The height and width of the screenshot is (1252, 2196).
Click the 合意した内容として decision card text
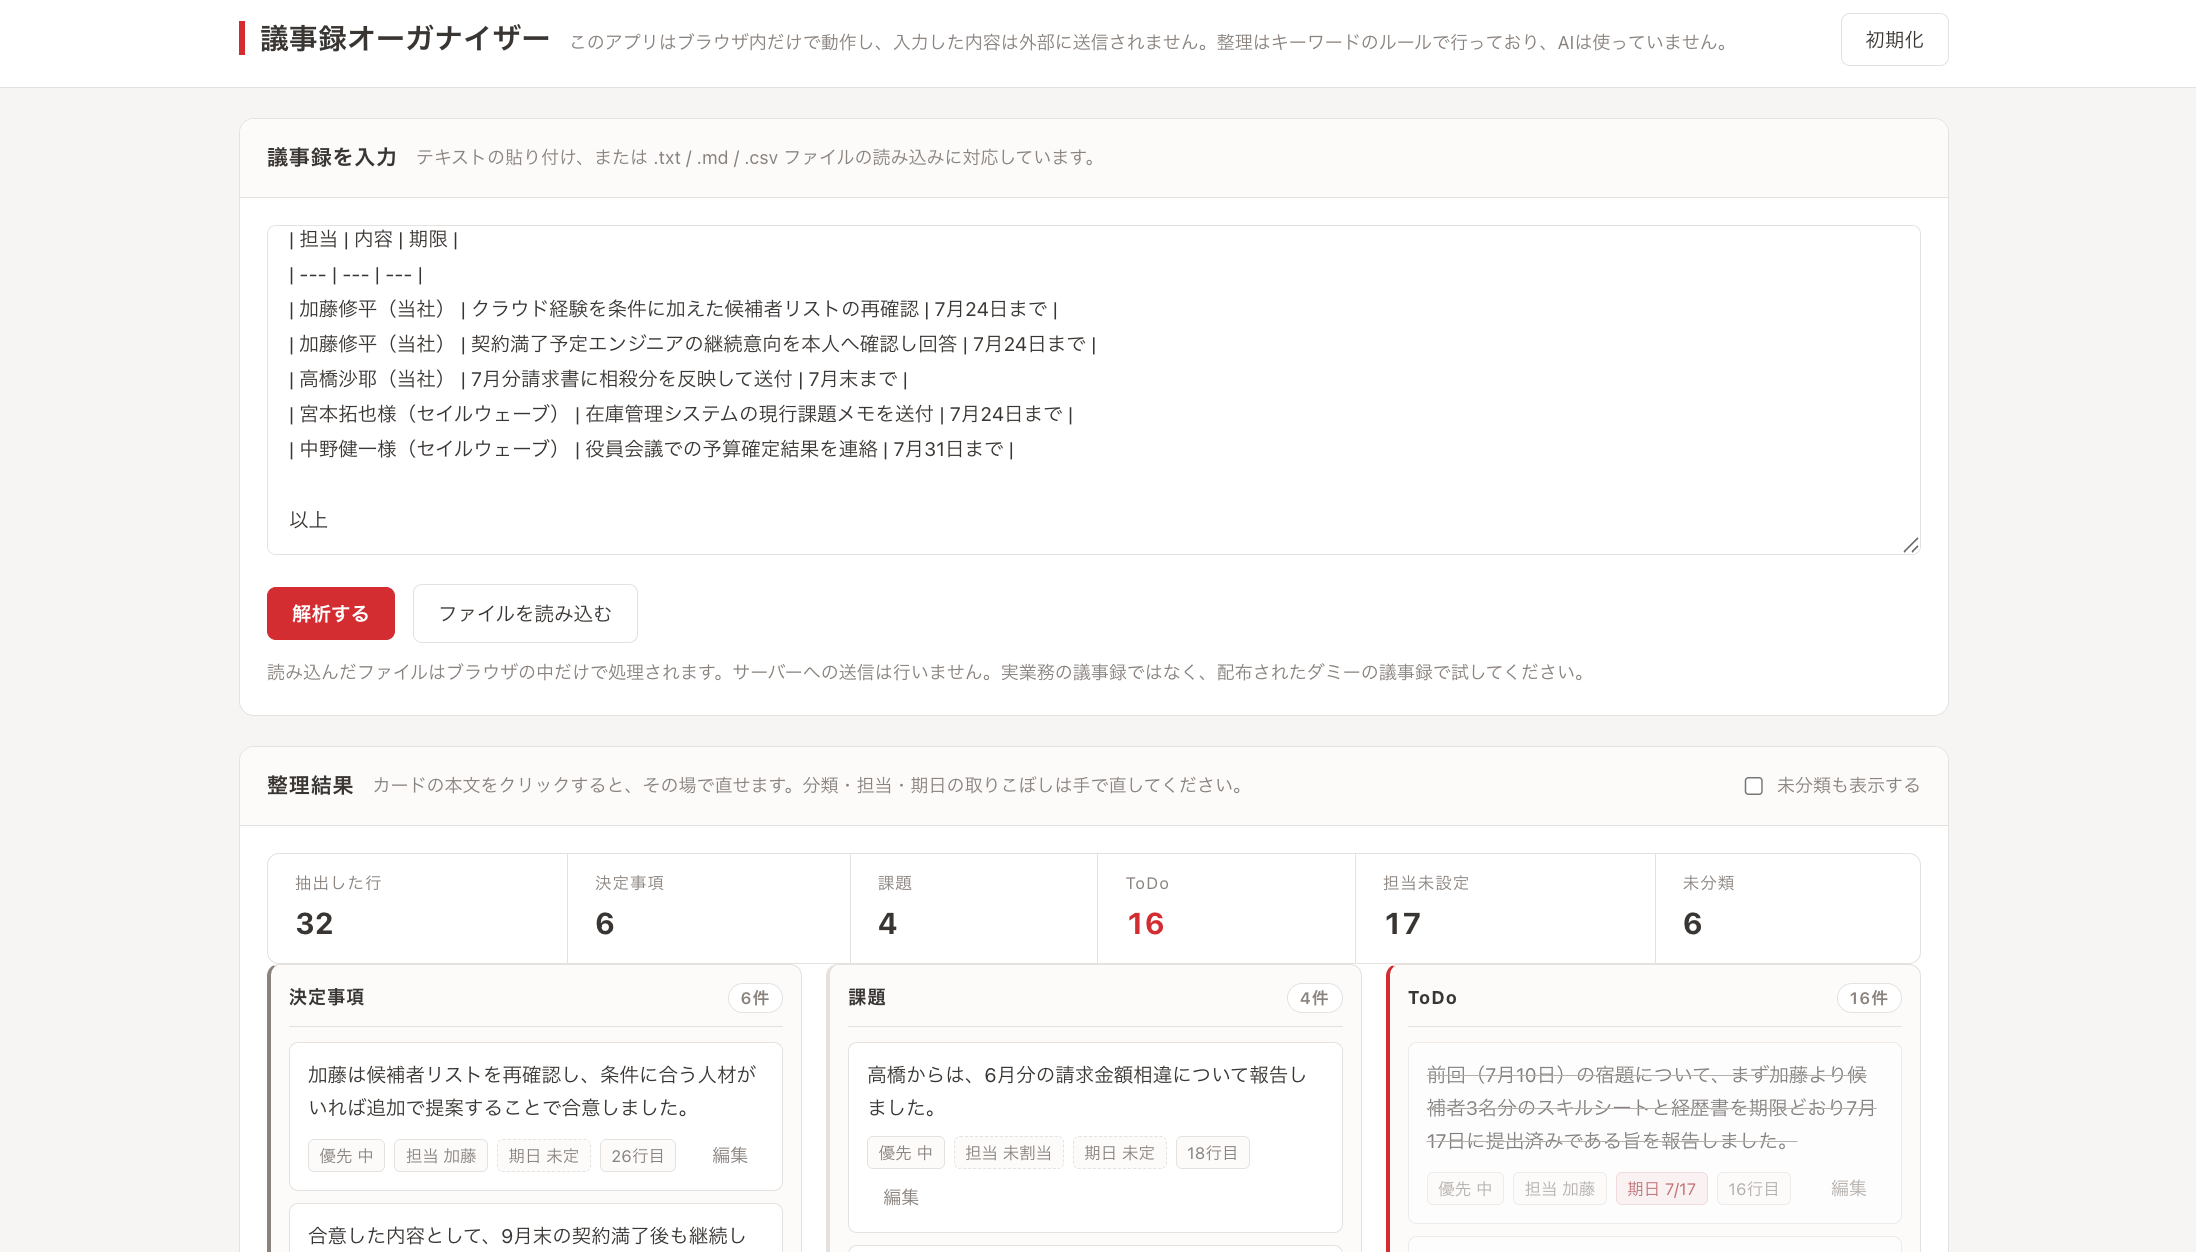(527, 1236)
